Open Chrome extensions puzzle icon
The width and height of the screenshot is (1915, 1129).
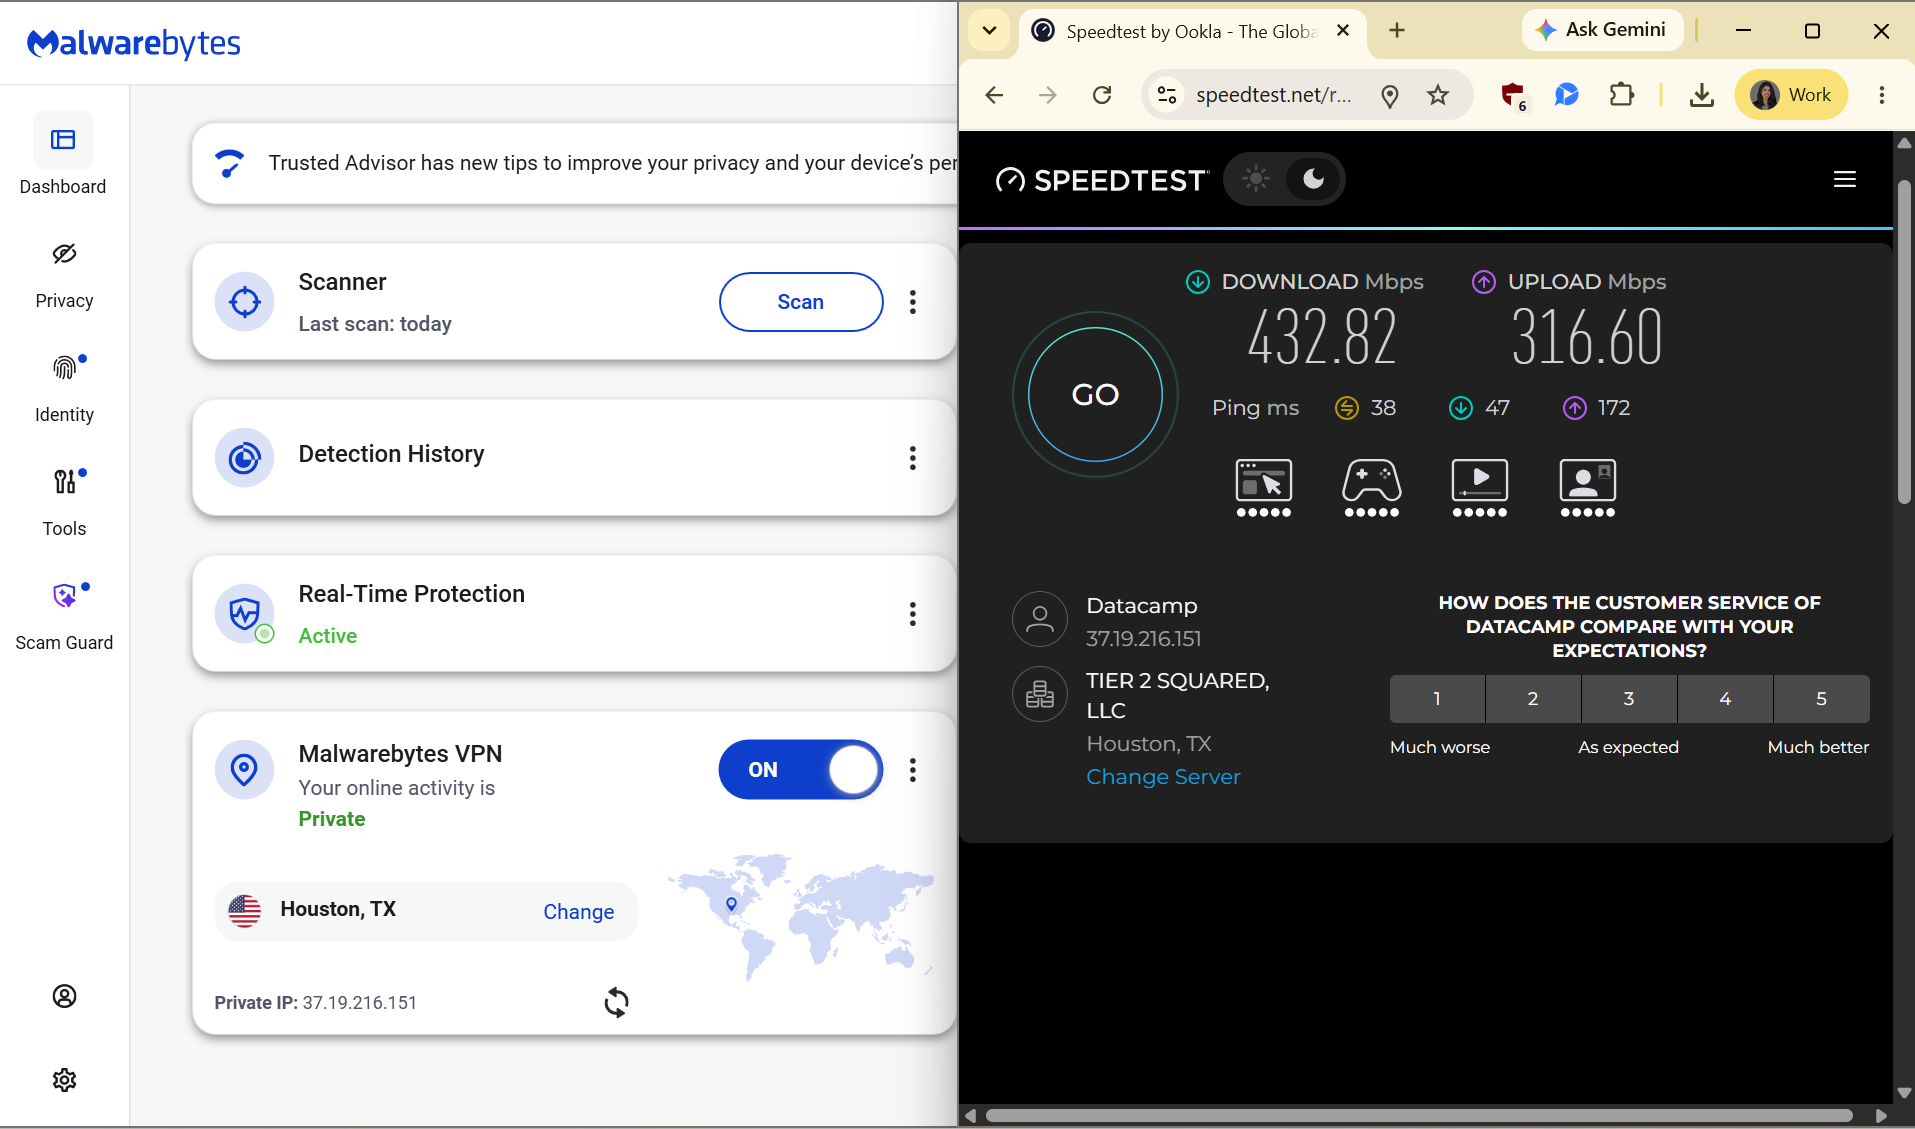[x=1622, y=95]
